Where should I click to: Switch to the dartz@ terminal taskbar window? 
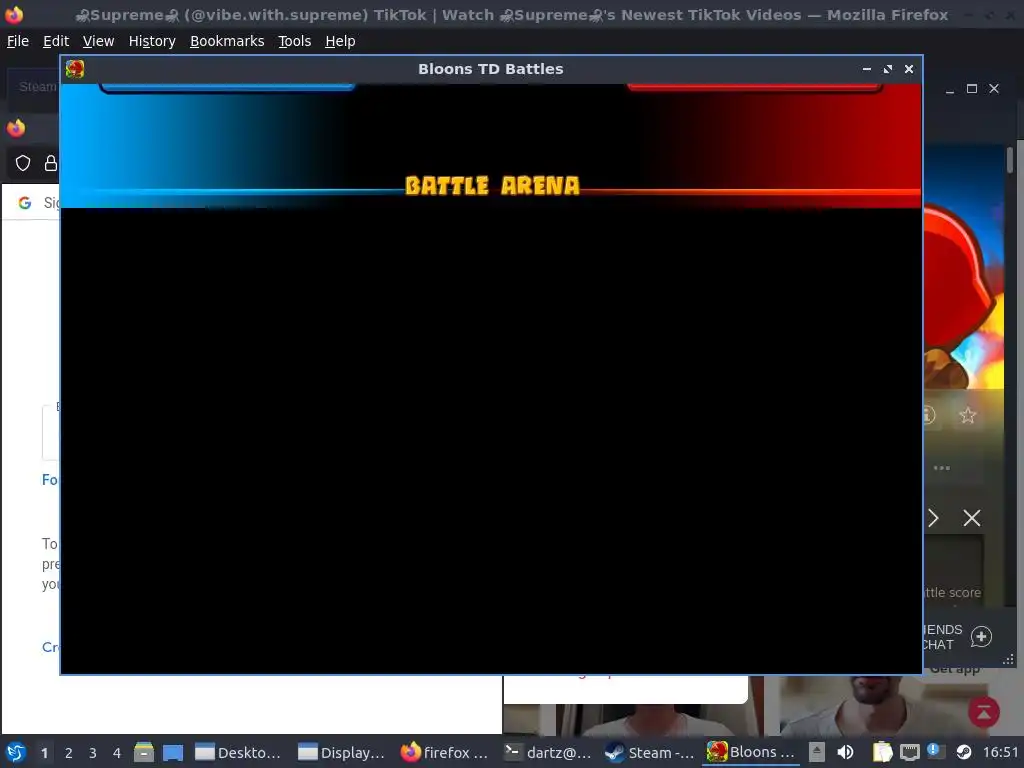coord(547,752)
